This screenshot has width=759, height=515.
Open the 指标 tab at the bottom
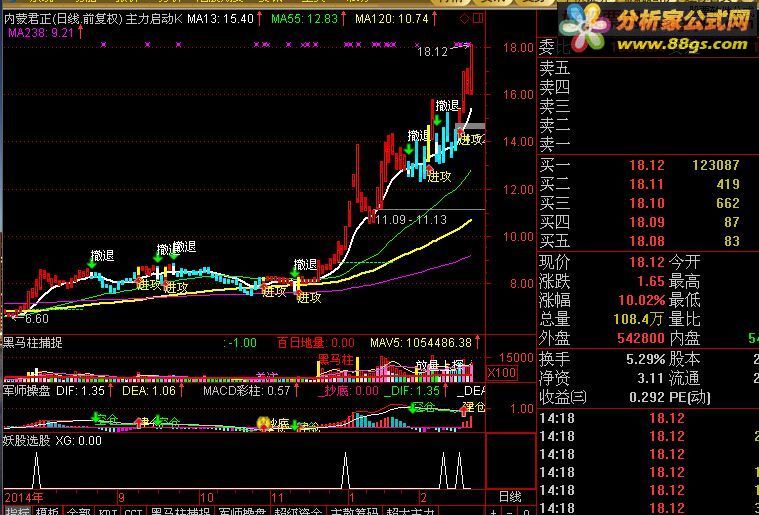pyautogui.click(x=16, y=511)
